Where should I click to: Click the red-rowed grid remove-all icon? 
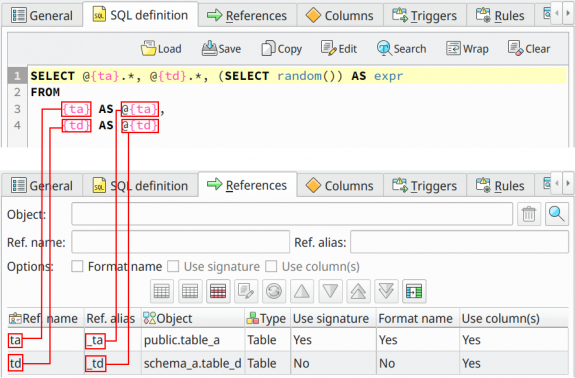point(218,291)
